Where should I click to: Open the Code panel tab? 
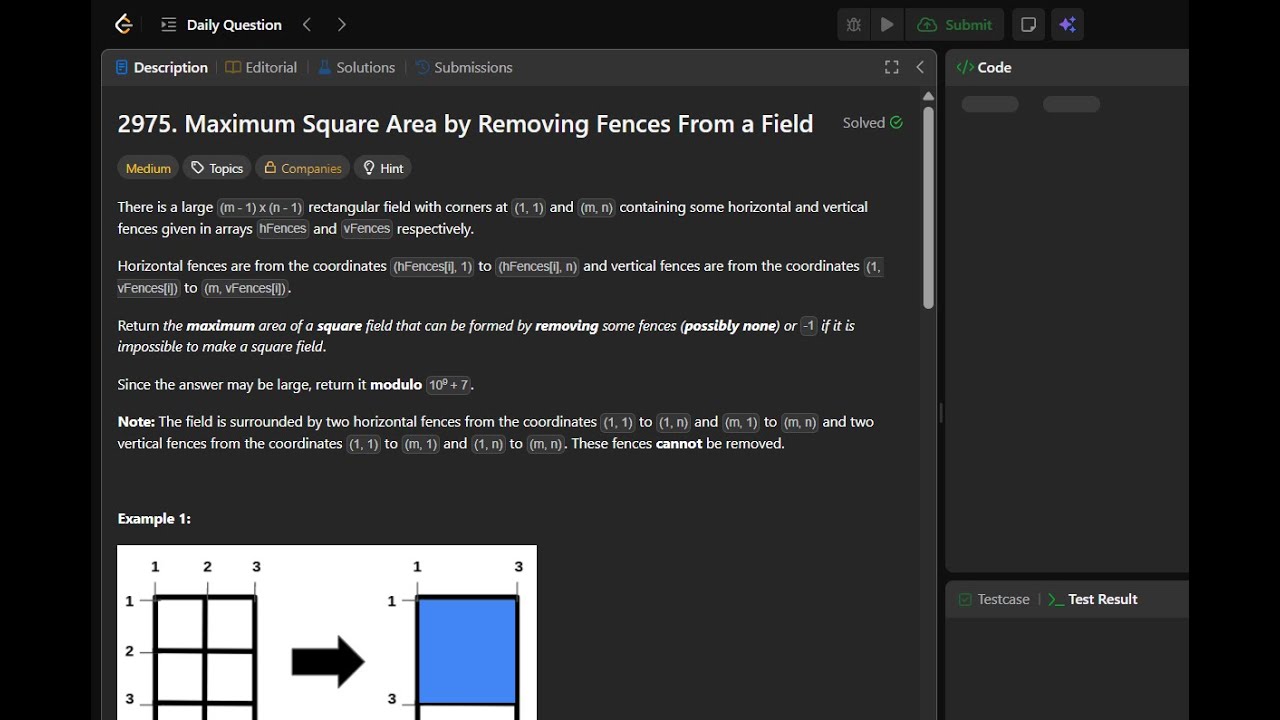coord(984,67)
